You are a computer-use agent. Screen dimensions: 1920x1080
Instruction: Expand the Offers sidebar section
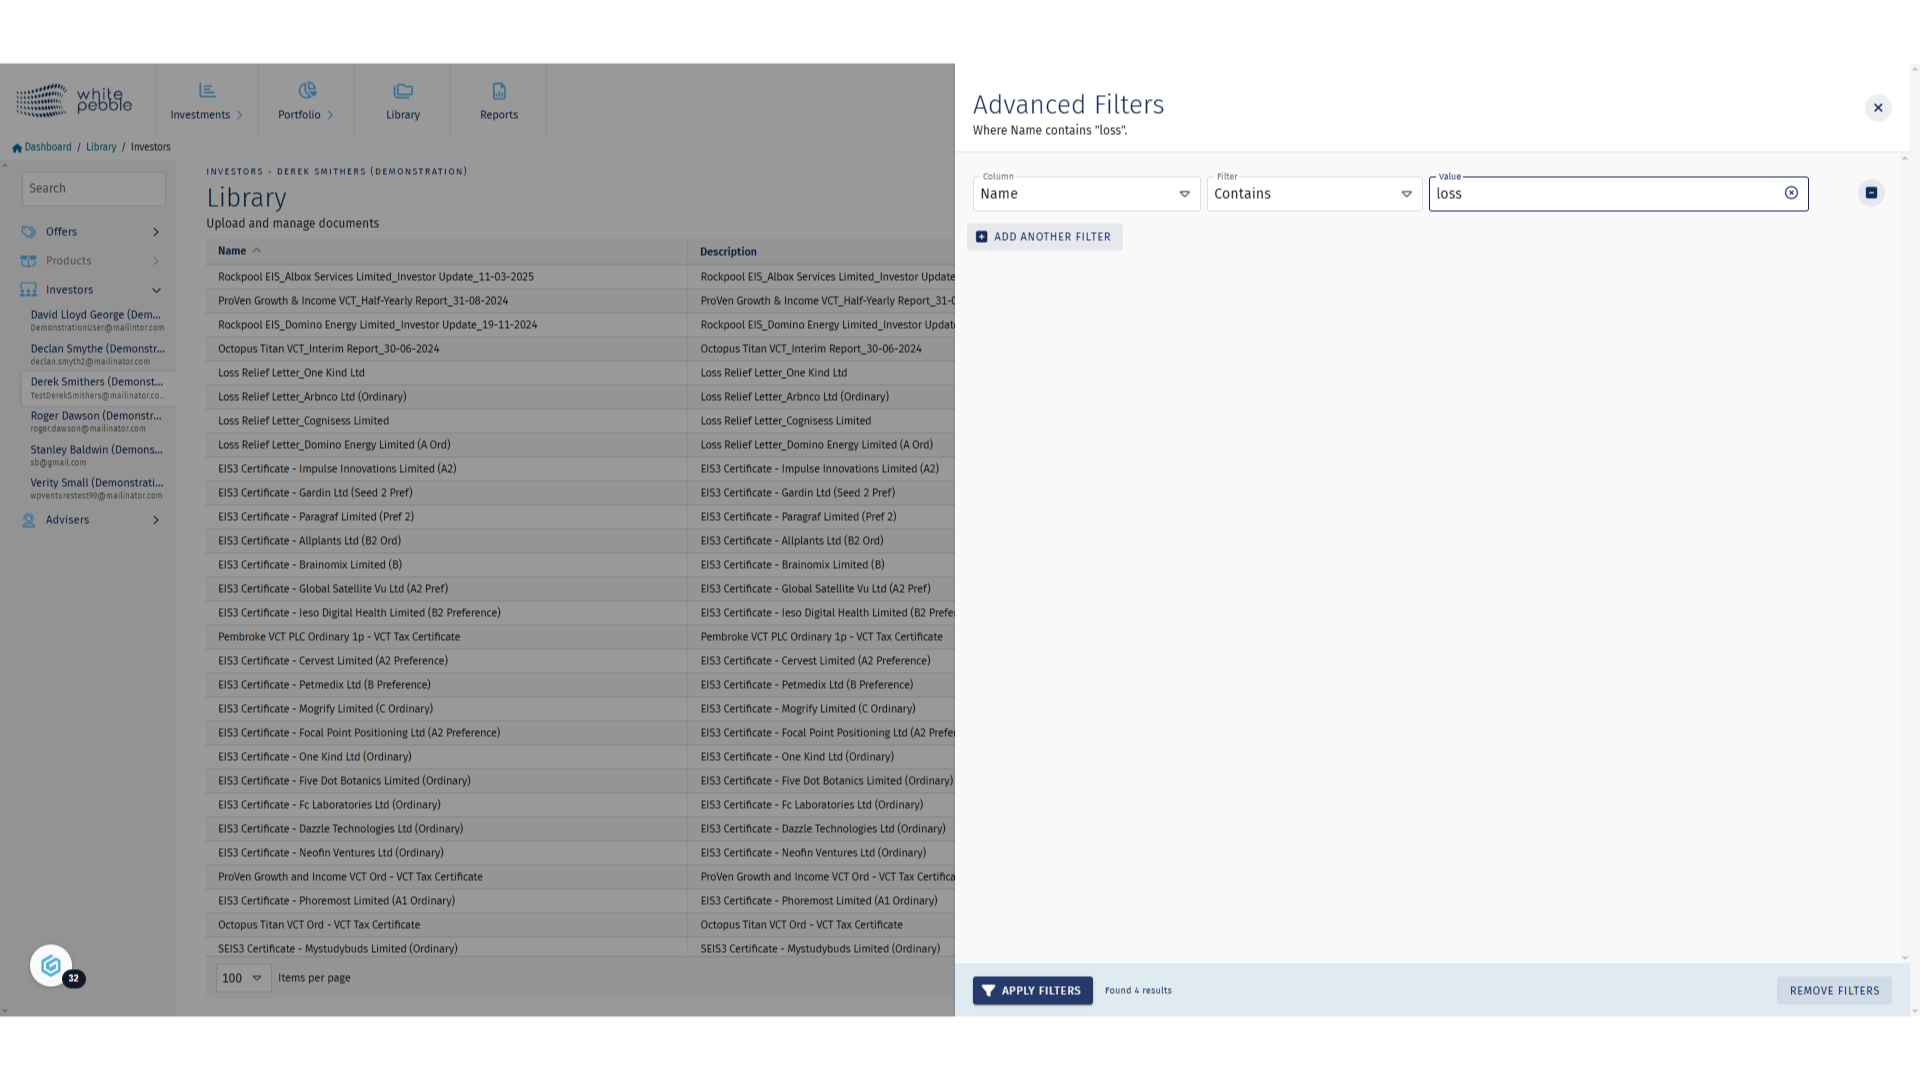[156, 232]
